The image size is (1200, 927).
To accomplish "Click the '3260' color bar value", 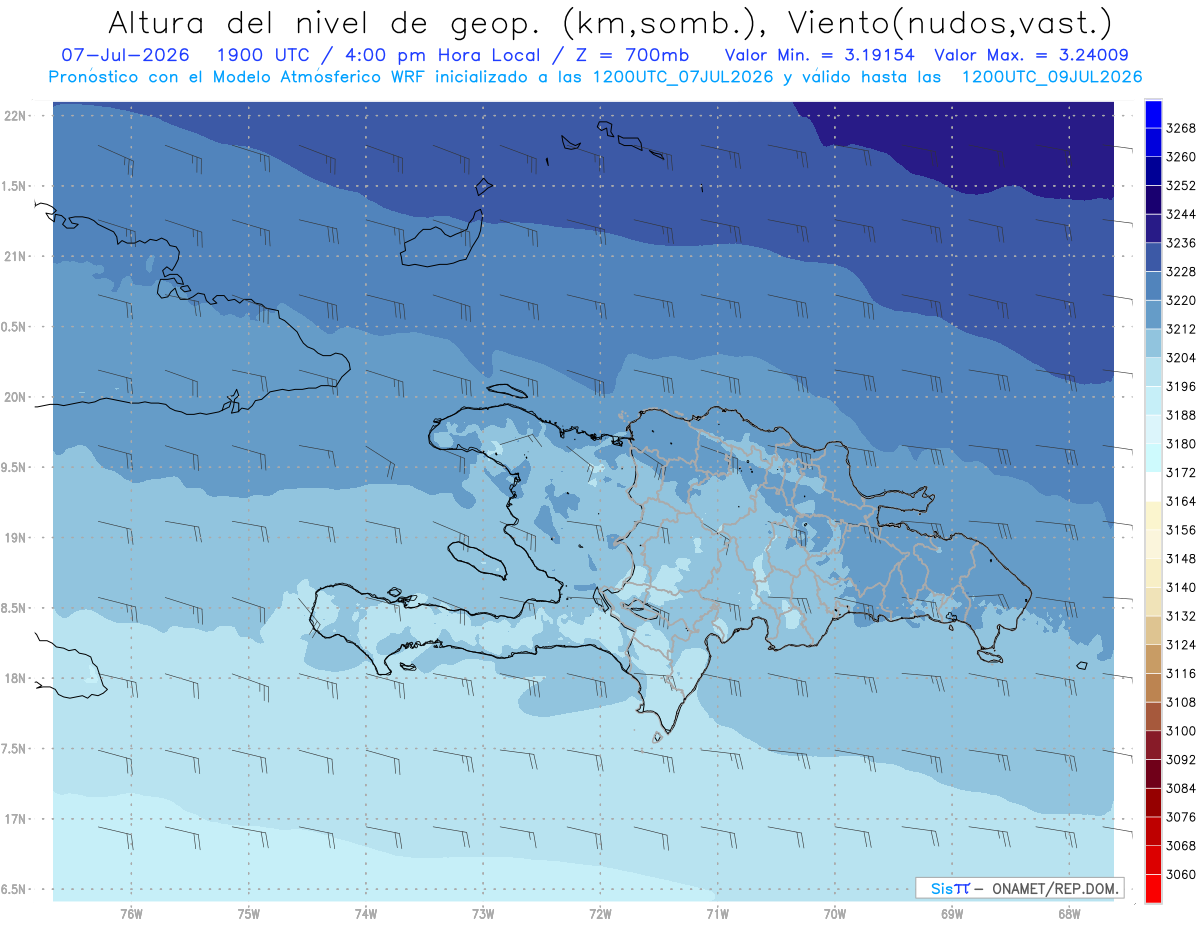I will [x=1181, y=157].
